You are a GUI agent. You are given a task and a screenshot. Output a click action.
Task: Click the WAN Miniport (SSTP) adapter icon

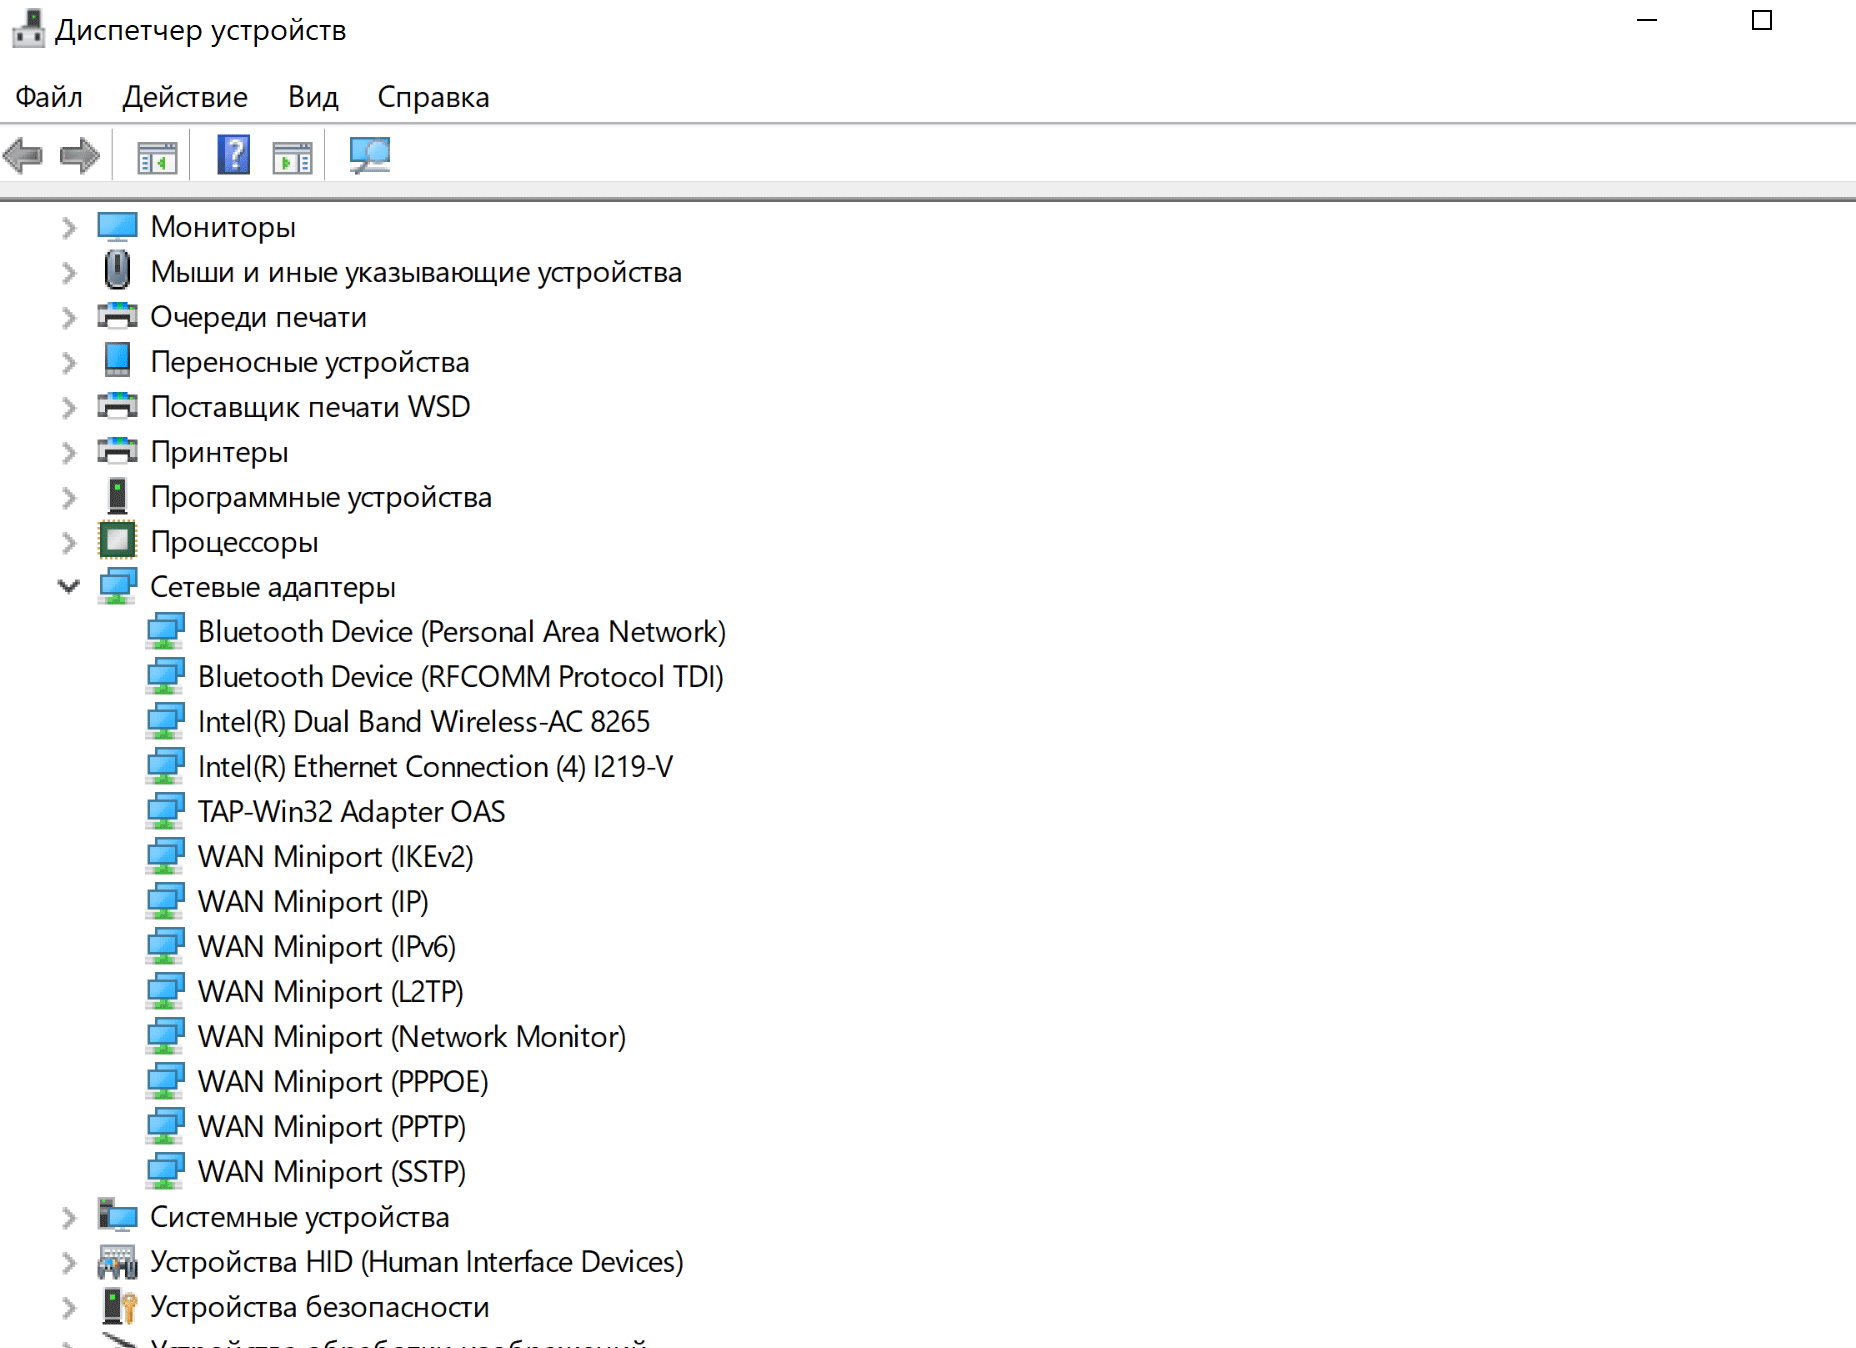[165, 1171]
